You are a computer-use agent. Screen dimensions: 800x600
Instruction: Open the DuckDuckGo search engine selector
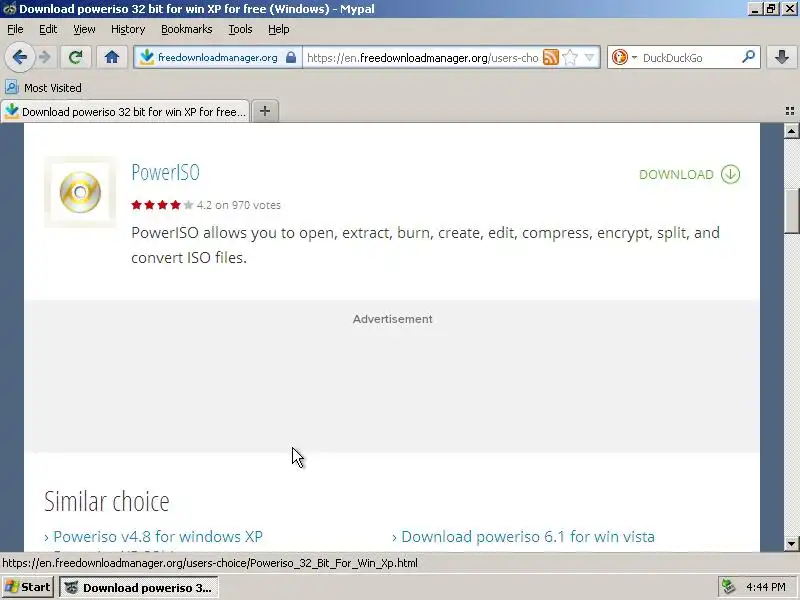(x=624, y=57)
